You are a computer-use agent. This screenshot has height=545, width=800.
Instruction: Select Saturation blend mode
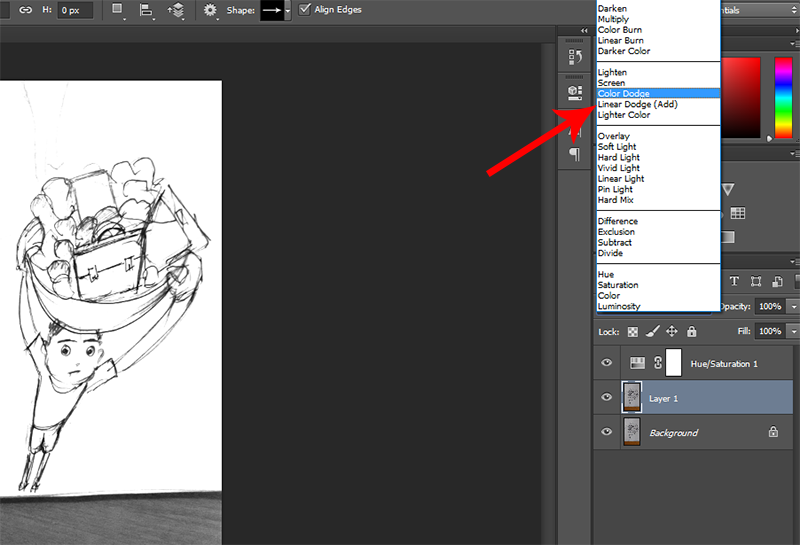point(658,285)
